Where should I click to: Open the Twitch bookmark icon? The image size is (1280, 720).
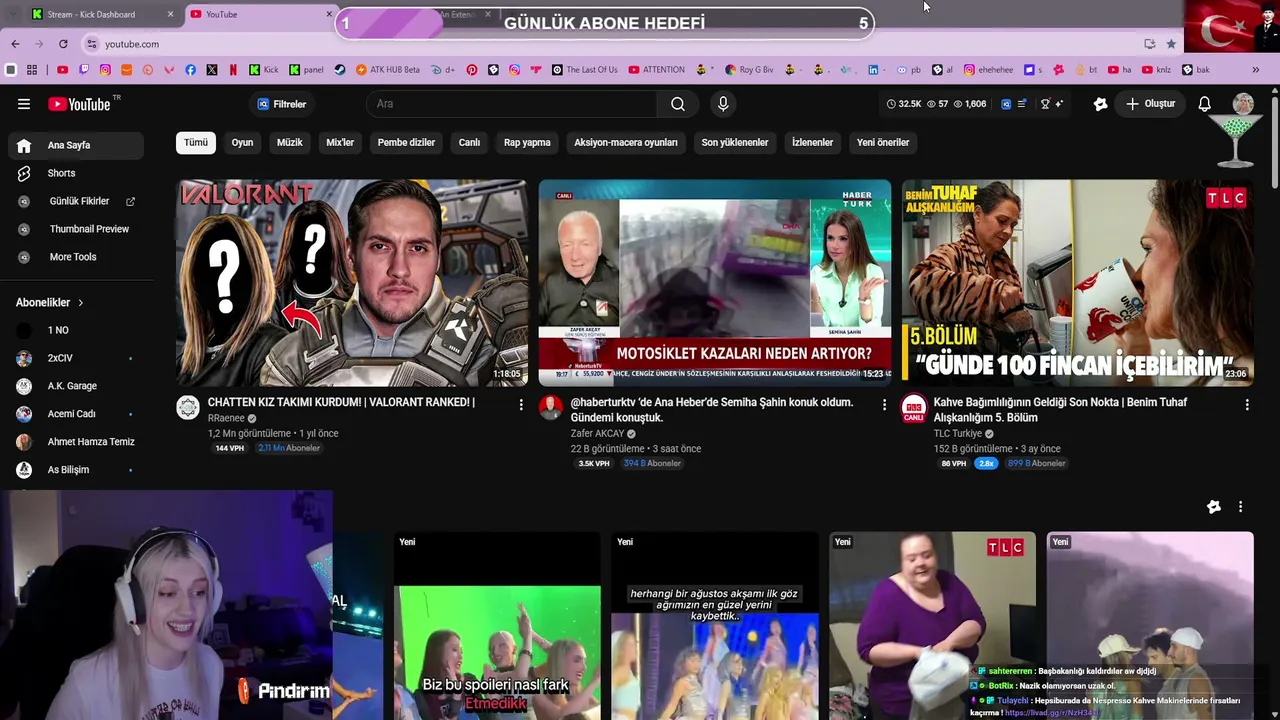(x=84, y=70)
